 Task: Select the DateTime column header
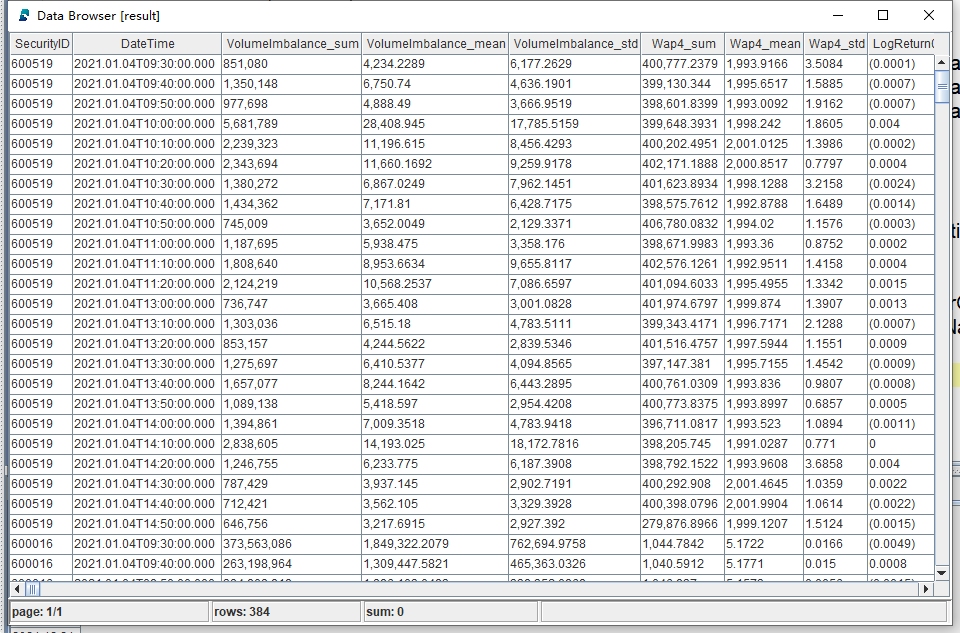pos(147,44)
